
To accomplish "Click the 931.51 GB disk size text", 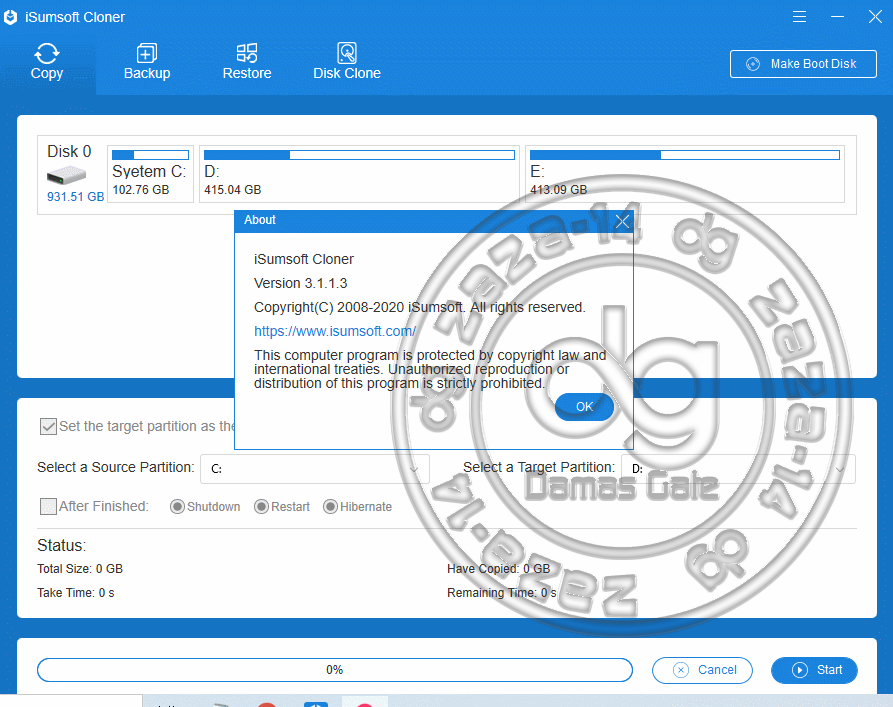I will 75,197.
